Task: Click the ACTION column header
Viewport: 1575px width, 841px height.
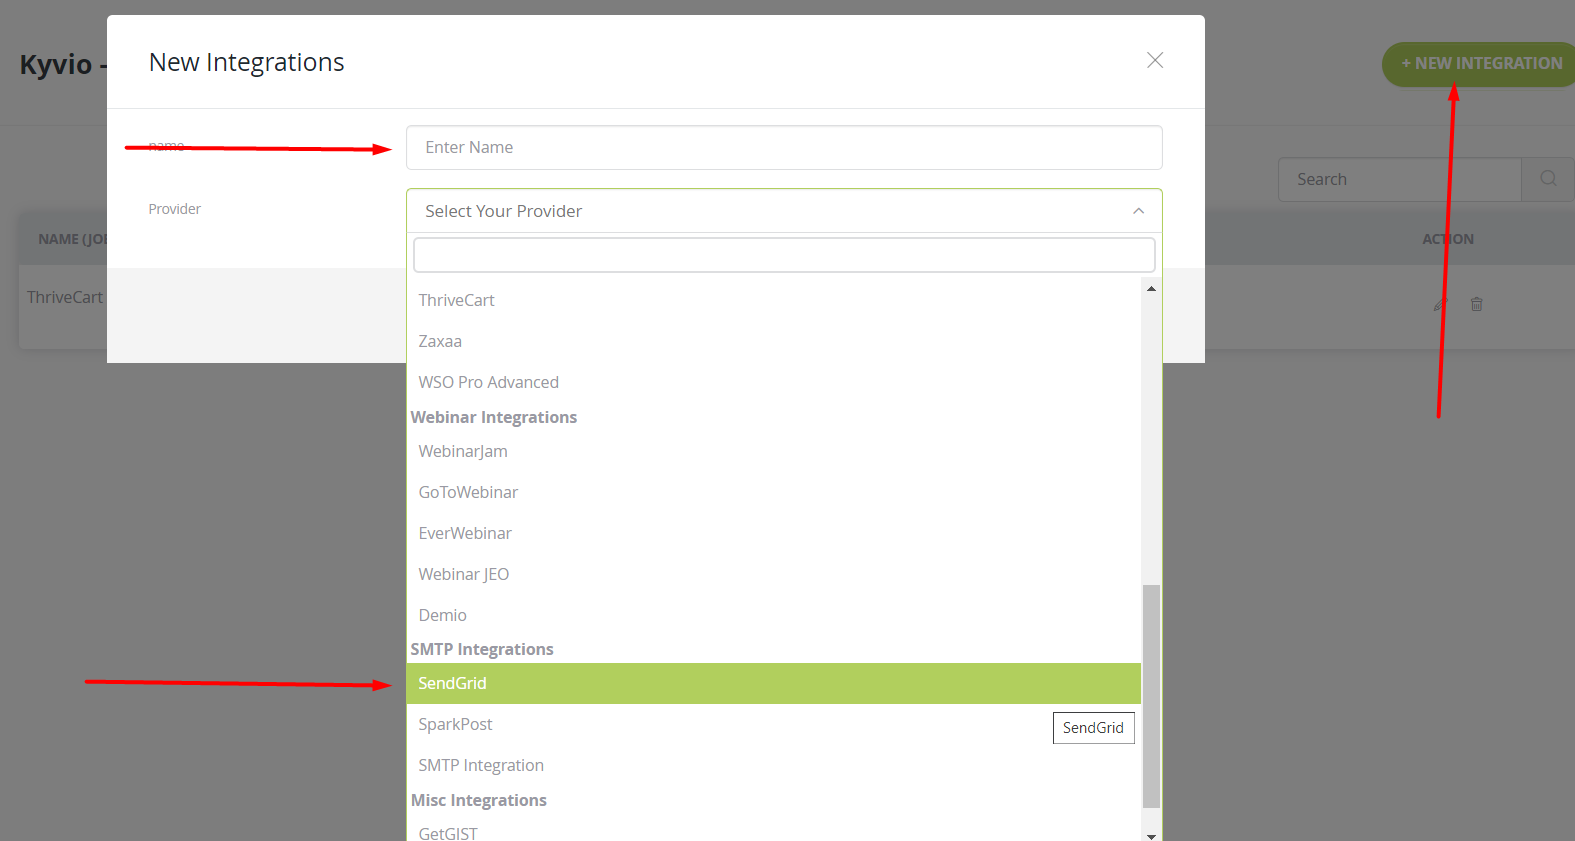Action: pos(1448,239)
